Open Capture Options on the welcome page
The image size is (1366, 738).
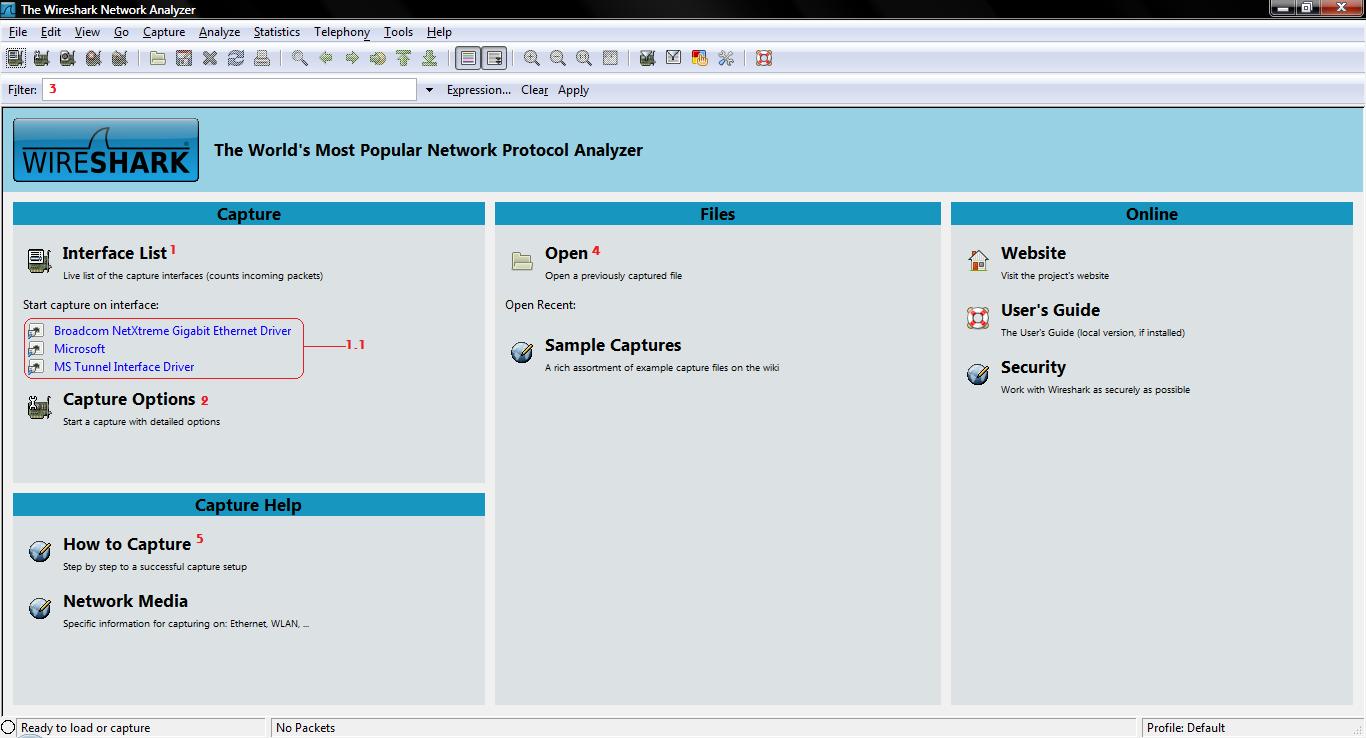129,400
